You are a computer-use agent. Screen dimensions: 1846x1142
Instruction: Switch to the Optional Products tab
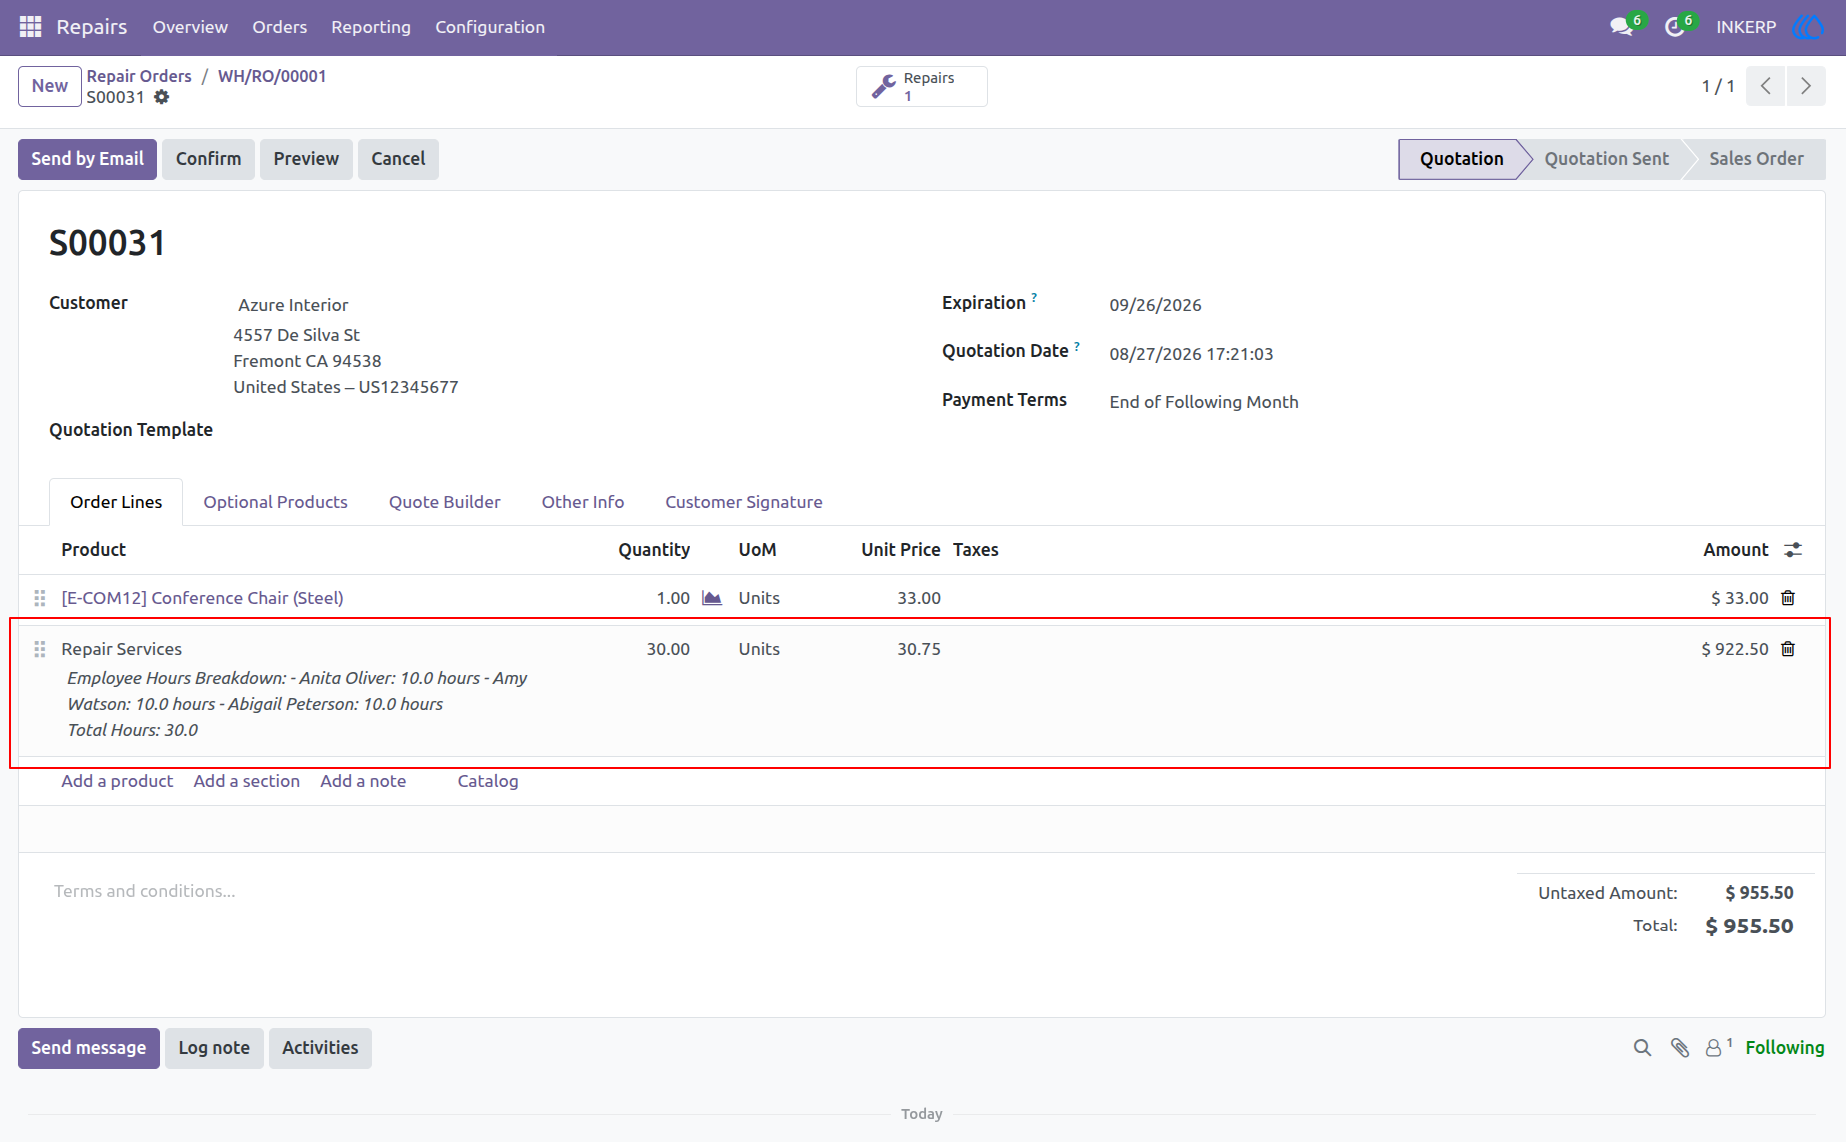(275, 502)
